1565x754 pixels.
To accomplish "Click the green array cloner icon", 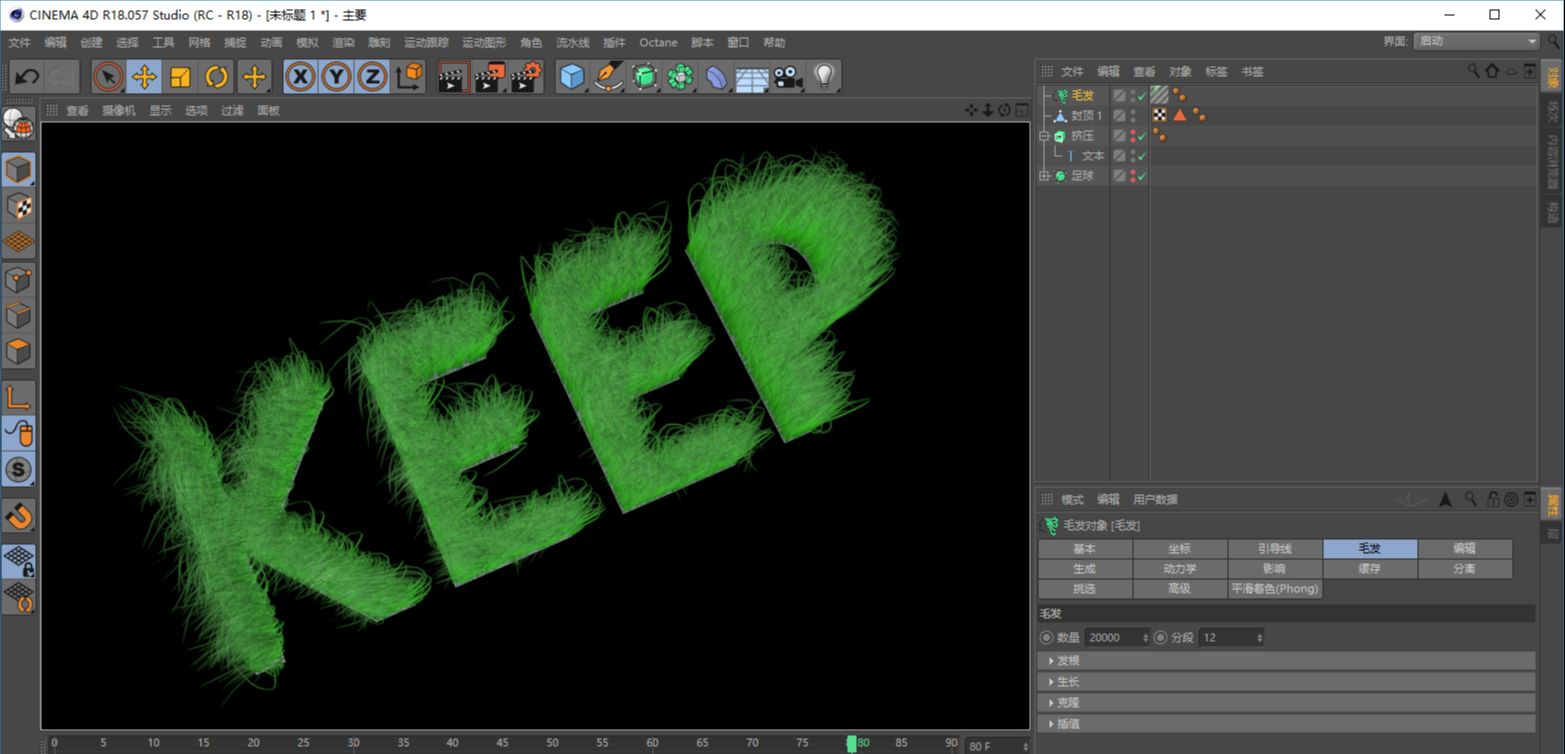I will pyautogui.click(x=680, y=77).
